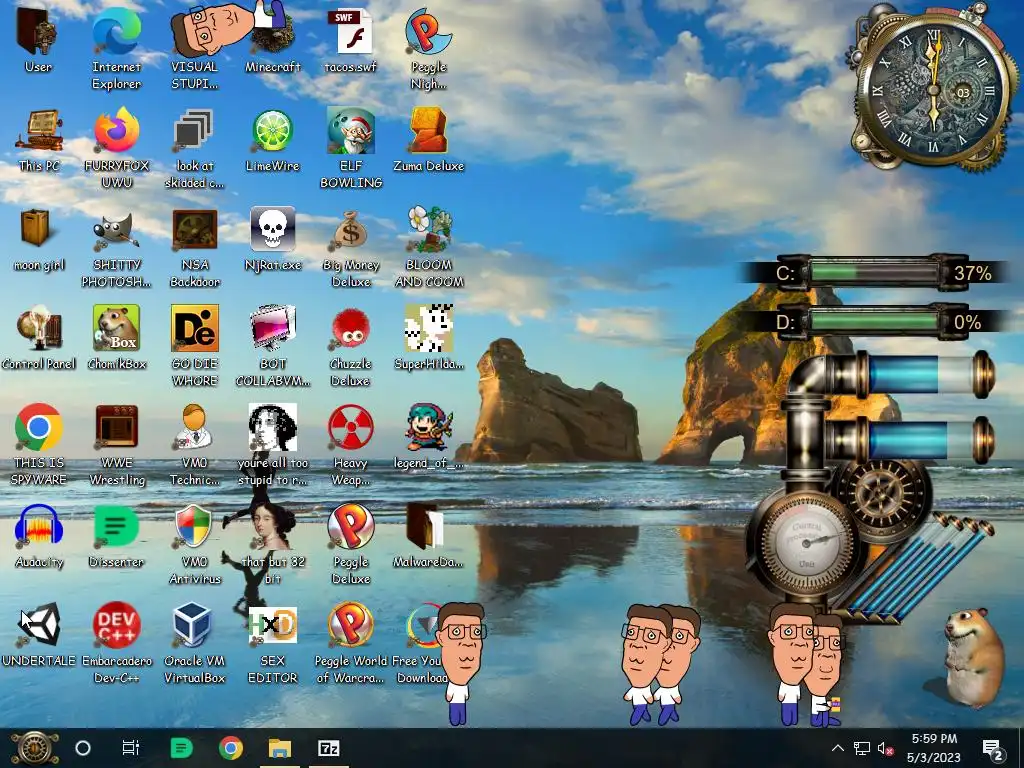The width and height of the screenshot is (1024, 768).
Task: Select the BOT COLLABVM icon
Action: tap(272, 346)
